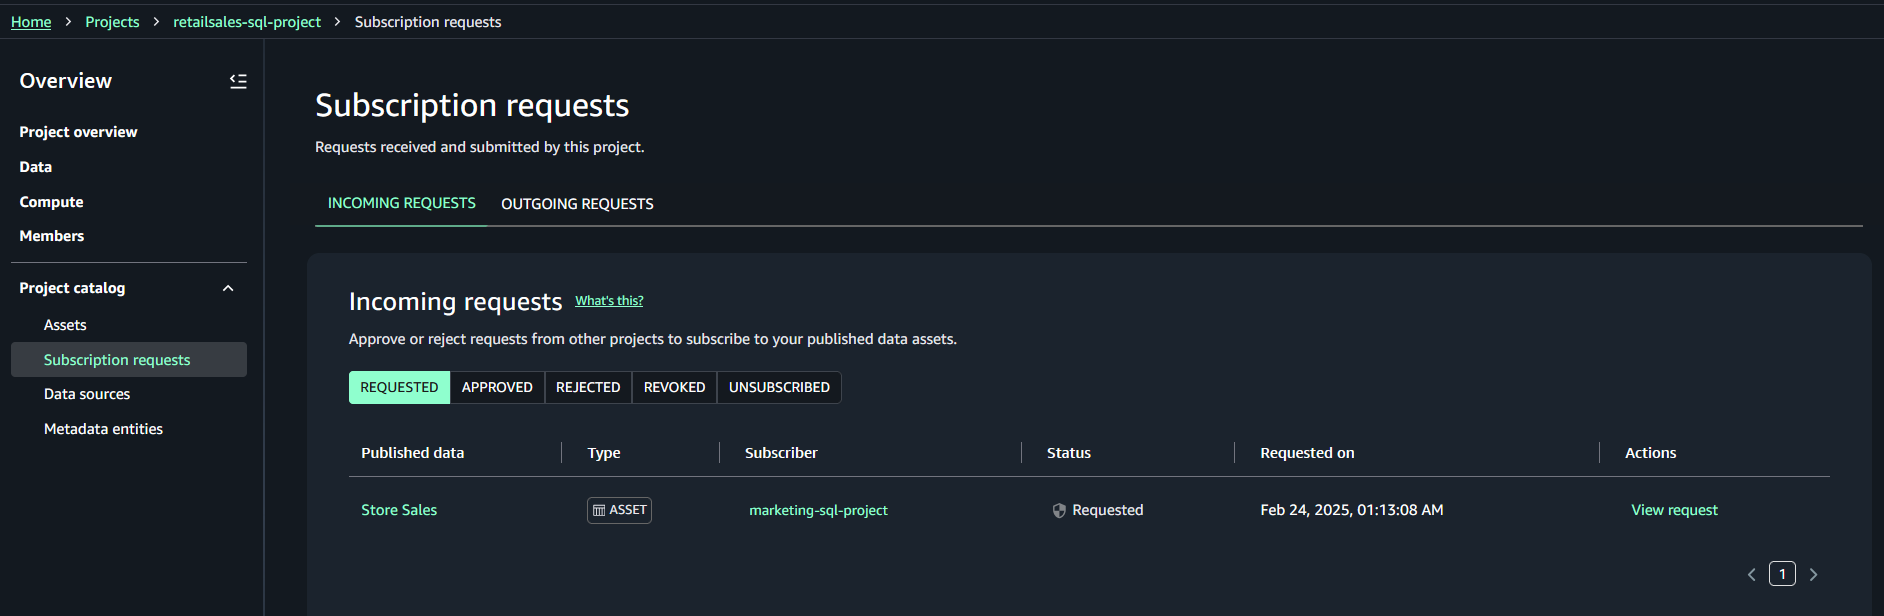Screen dimensions: 1884x616
Task: Select the Requested filter
Action: (399, 387)
